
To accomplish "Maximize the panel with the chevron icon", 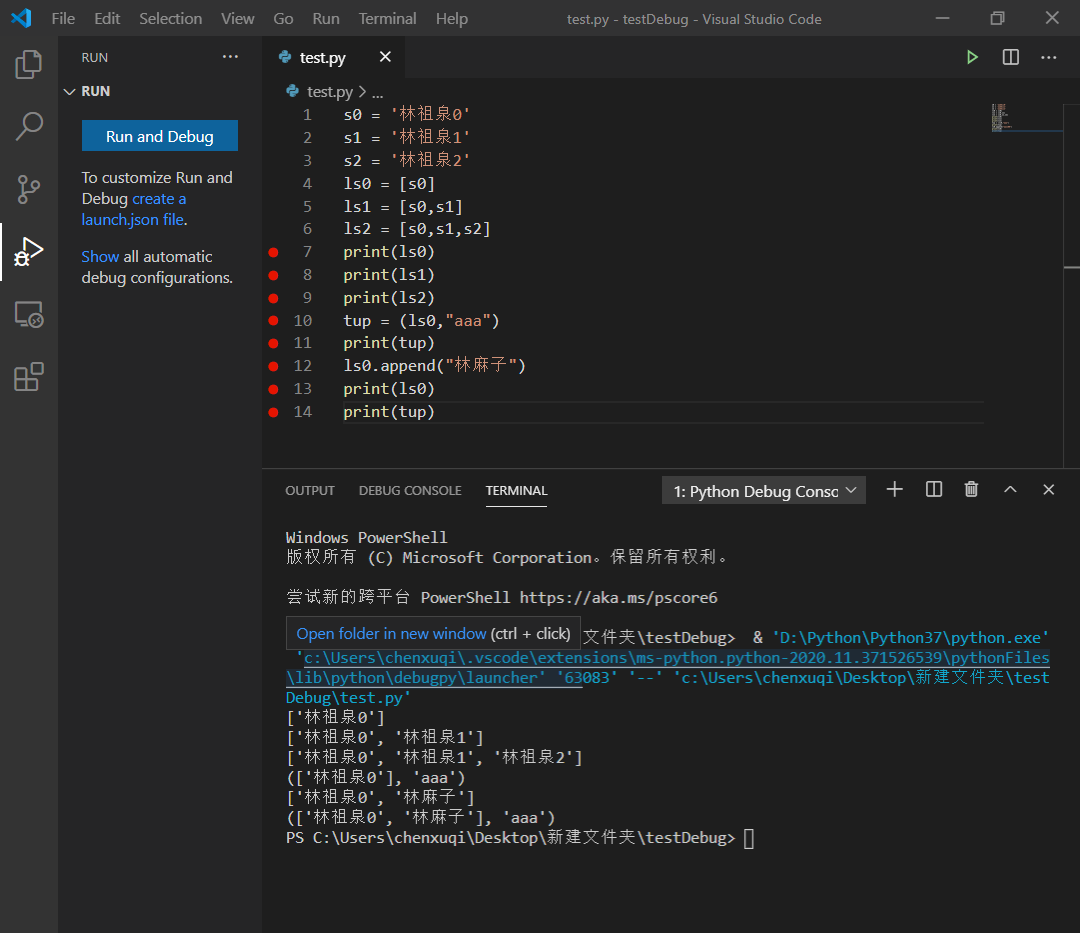I will tap(1009, 489).
